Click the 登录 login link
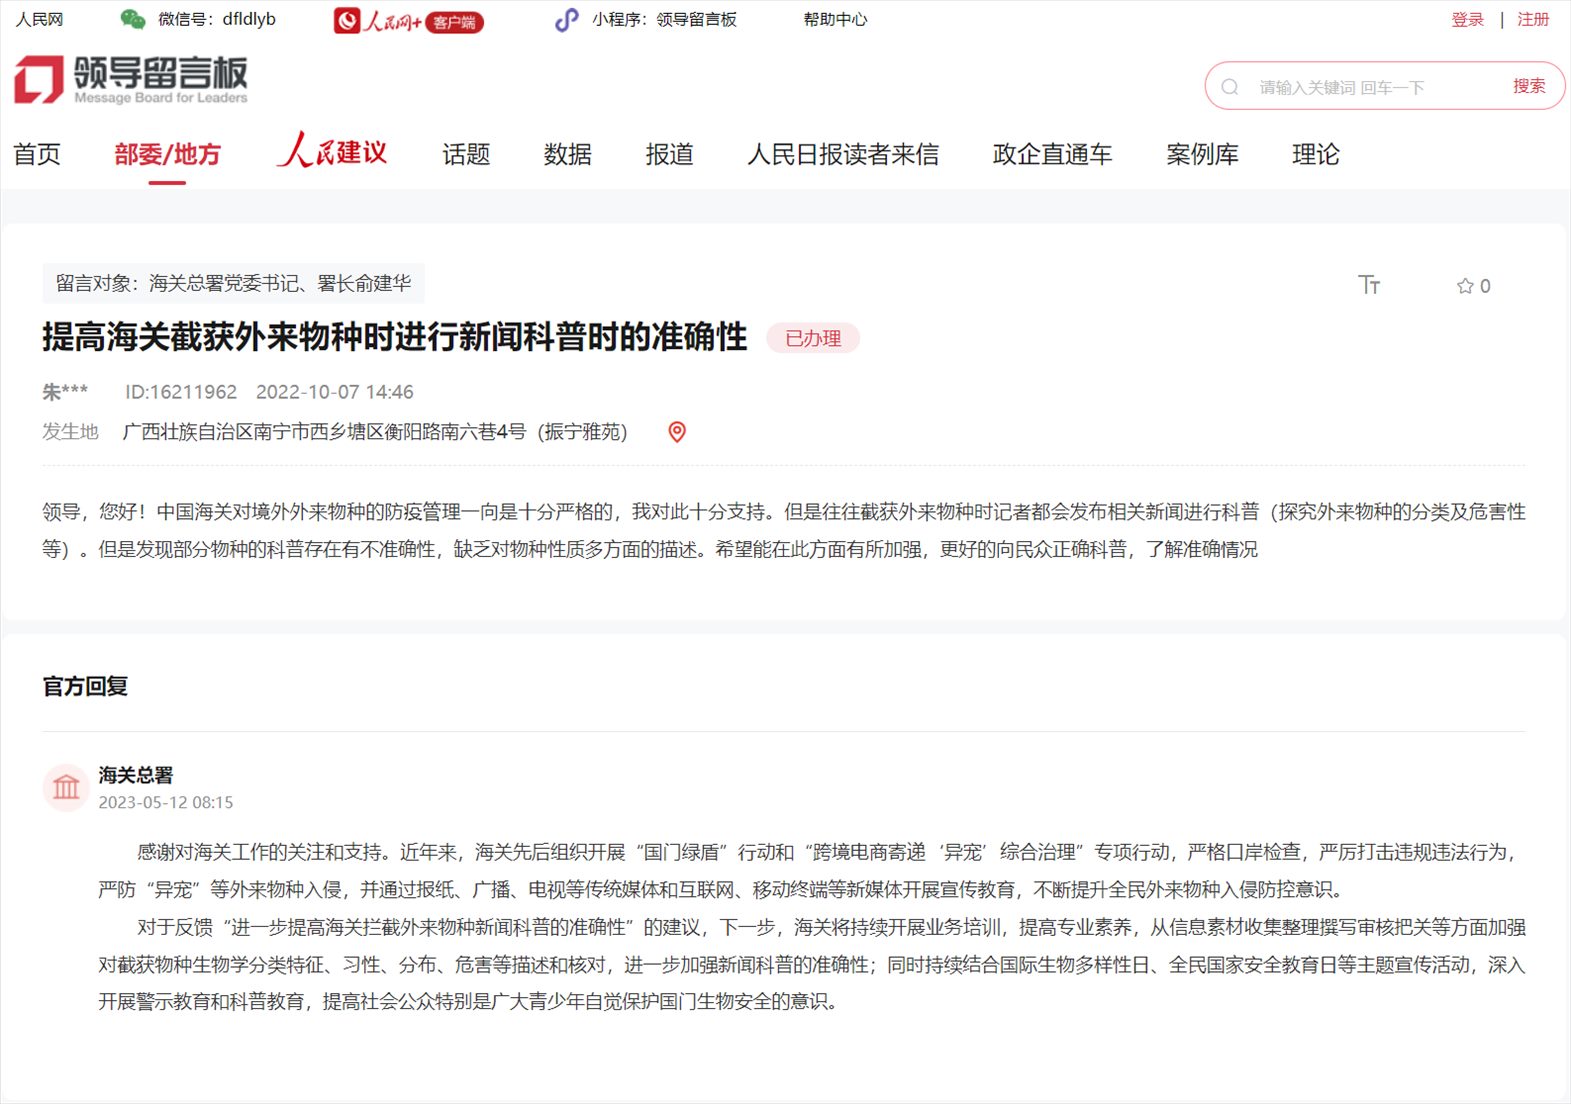The width and height of the screenshot is (1571, 1104). [x=1467, y=19]
